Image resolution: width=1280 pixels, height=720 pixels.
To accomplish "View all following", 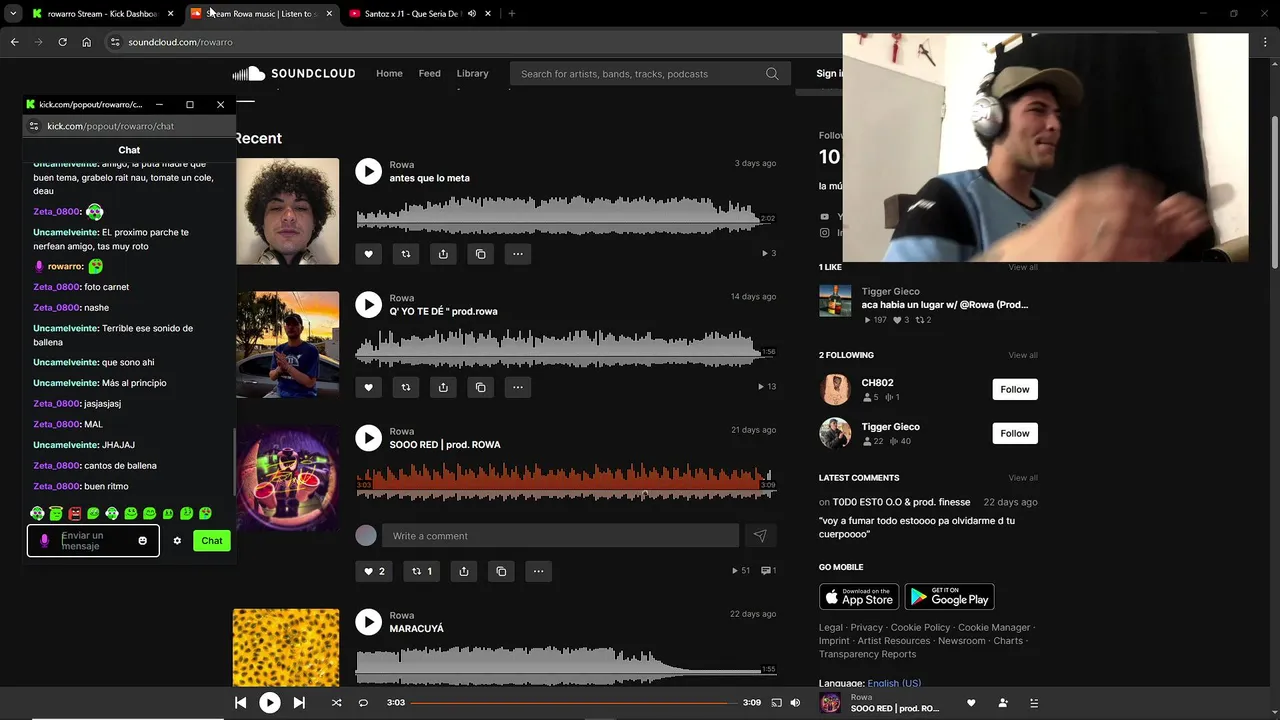I will (x=1023, y=355).
